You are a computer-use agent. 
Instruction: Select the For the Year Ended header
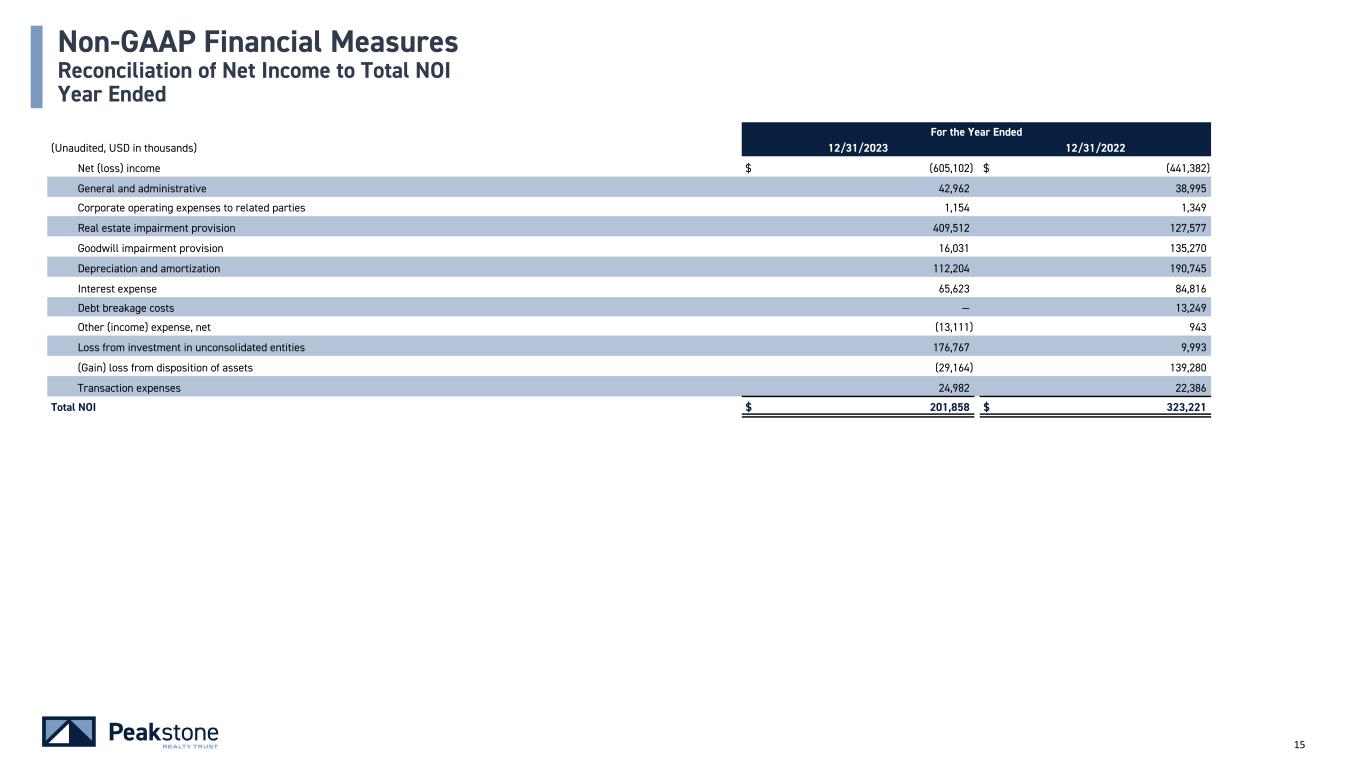tap(976, 132)
